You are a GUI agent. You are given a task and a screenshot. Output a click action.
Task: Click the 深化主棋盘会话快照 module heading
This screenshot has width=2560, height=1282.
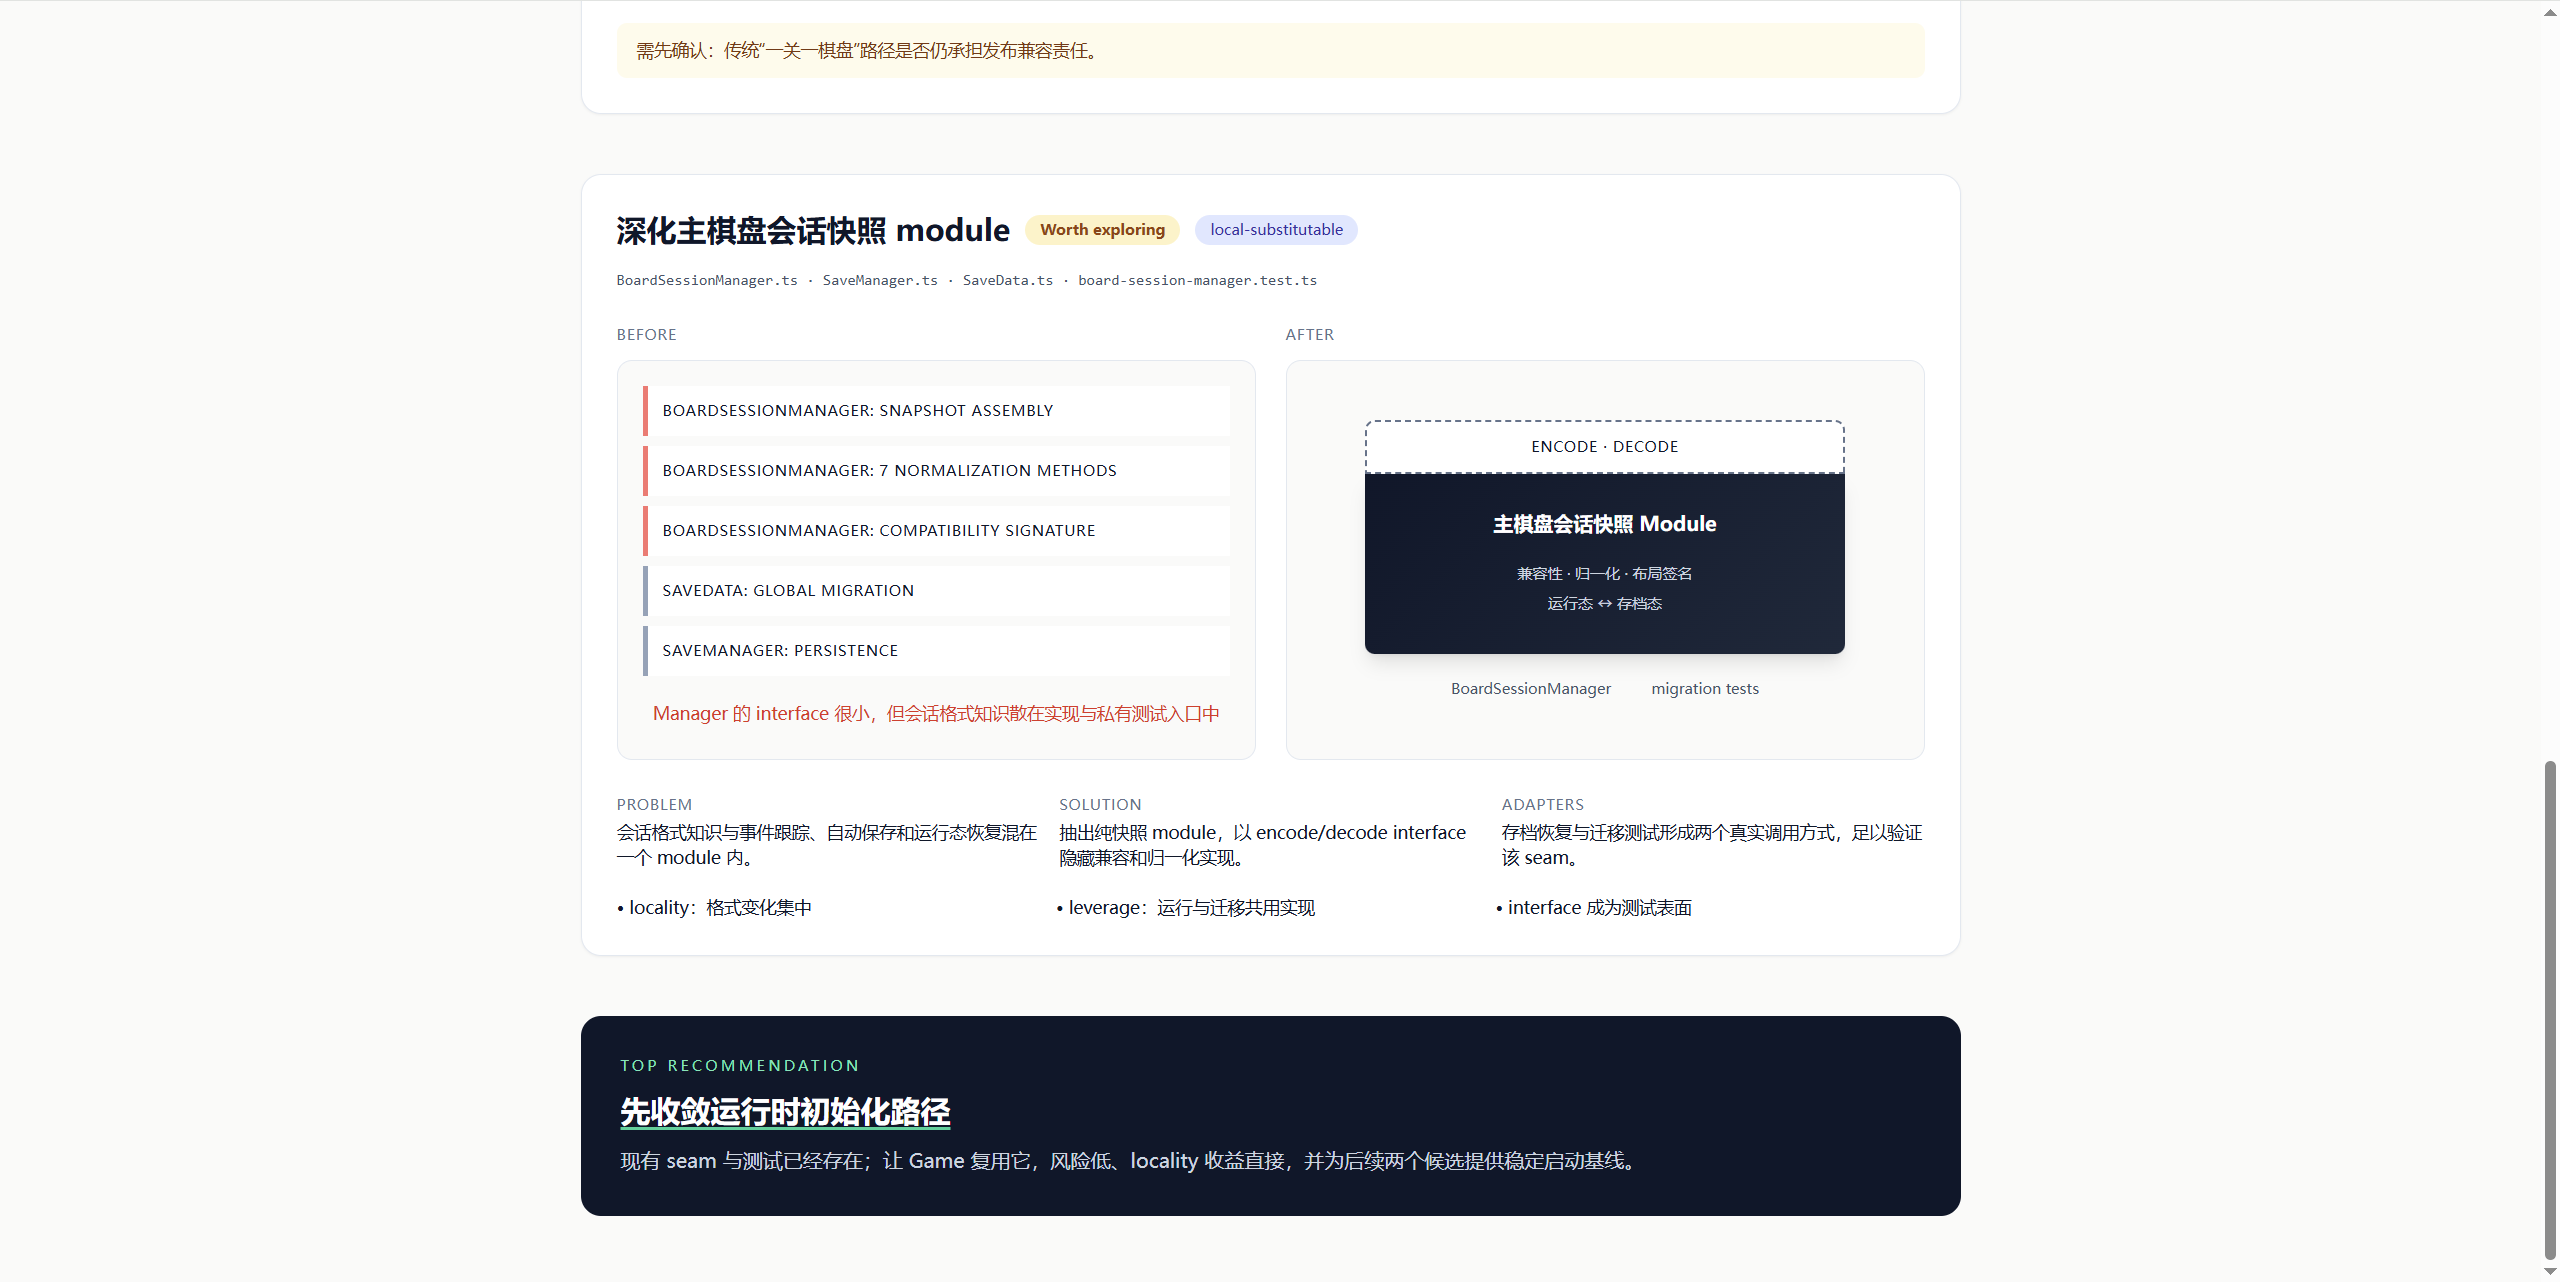[x=813, y=230]
